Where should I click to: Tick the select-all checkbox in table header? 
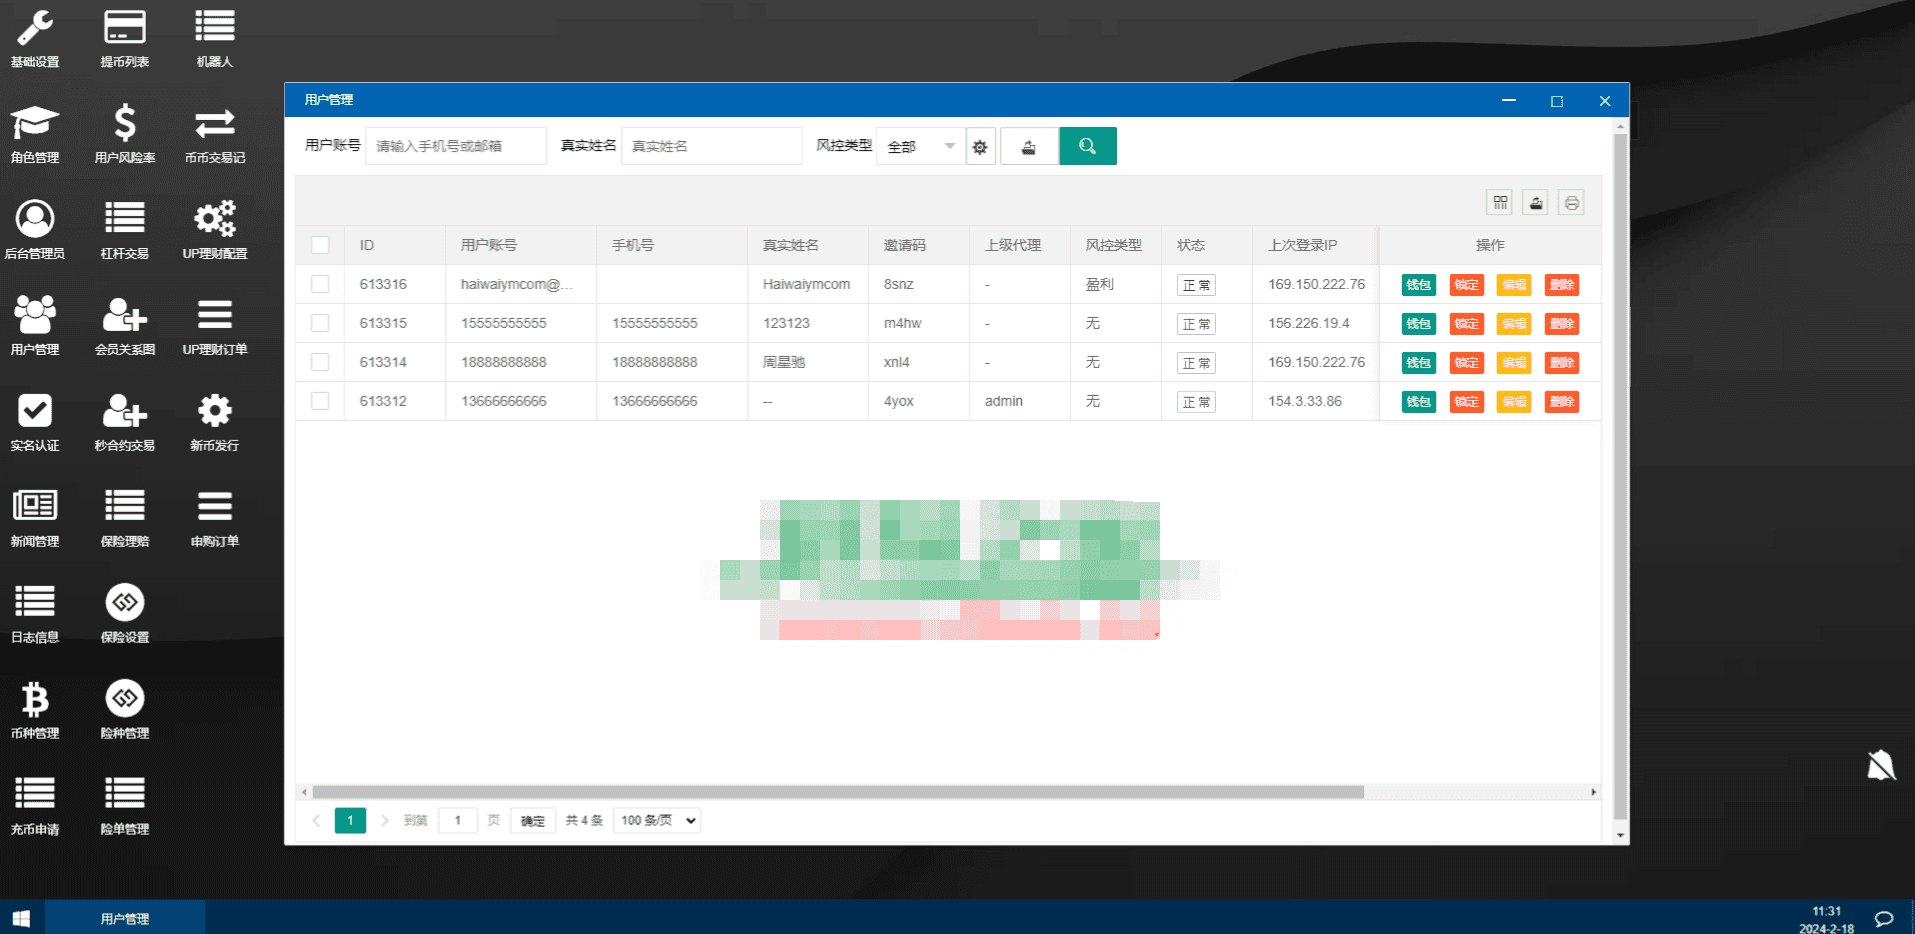pos(320,245)
